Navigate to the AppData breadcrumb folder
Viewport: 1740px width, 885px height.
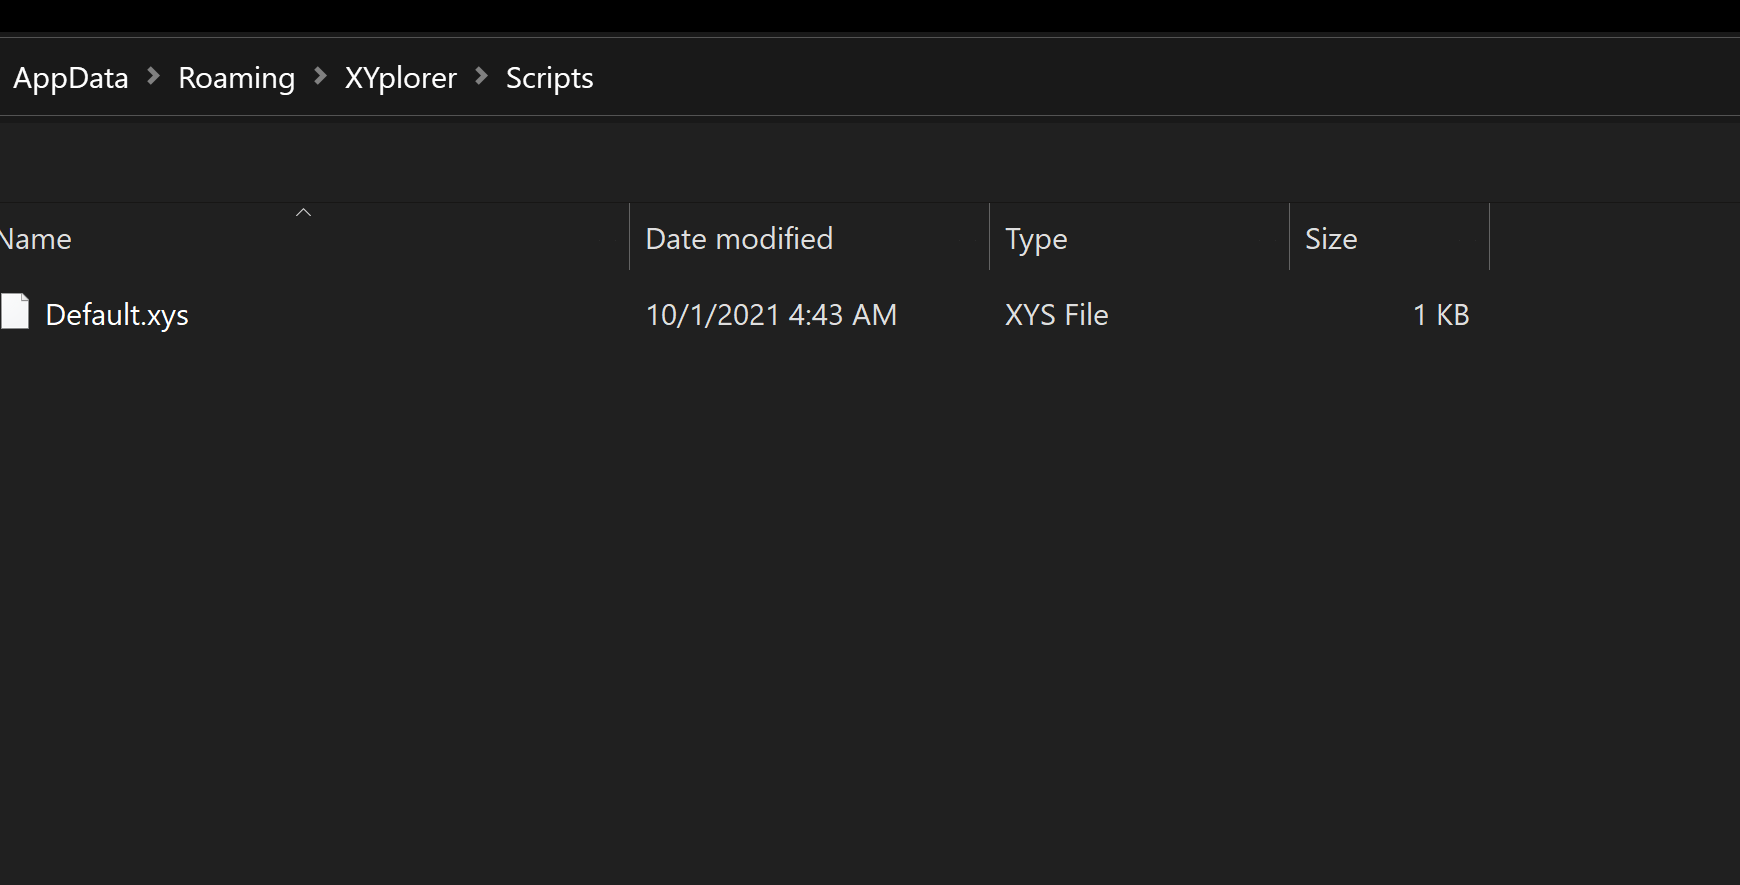click(70, 77)
